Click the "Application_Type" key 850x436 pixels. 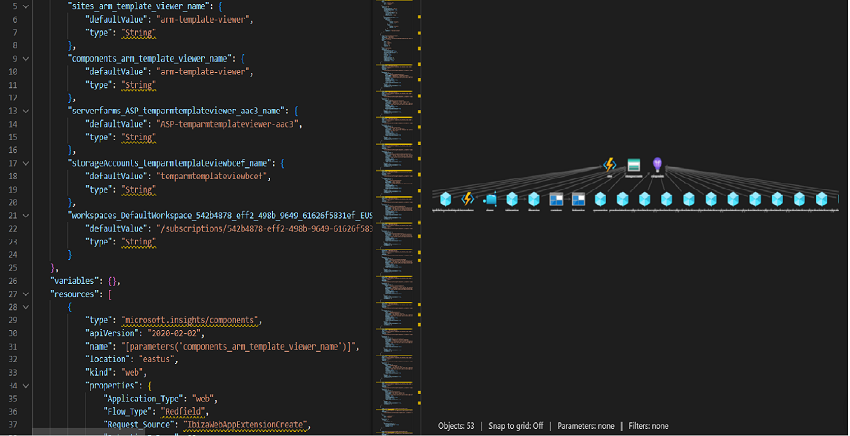click(x=143, y=399)
